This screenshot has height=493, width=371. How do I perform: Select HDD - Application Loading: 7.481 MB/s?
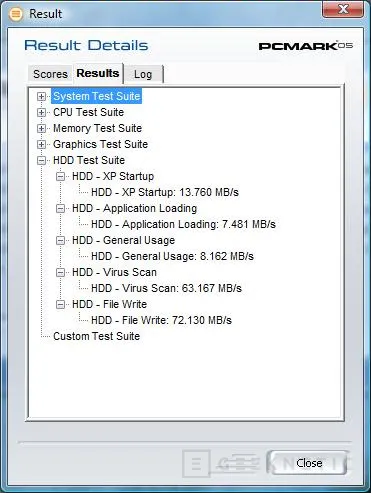pos(183,224)
